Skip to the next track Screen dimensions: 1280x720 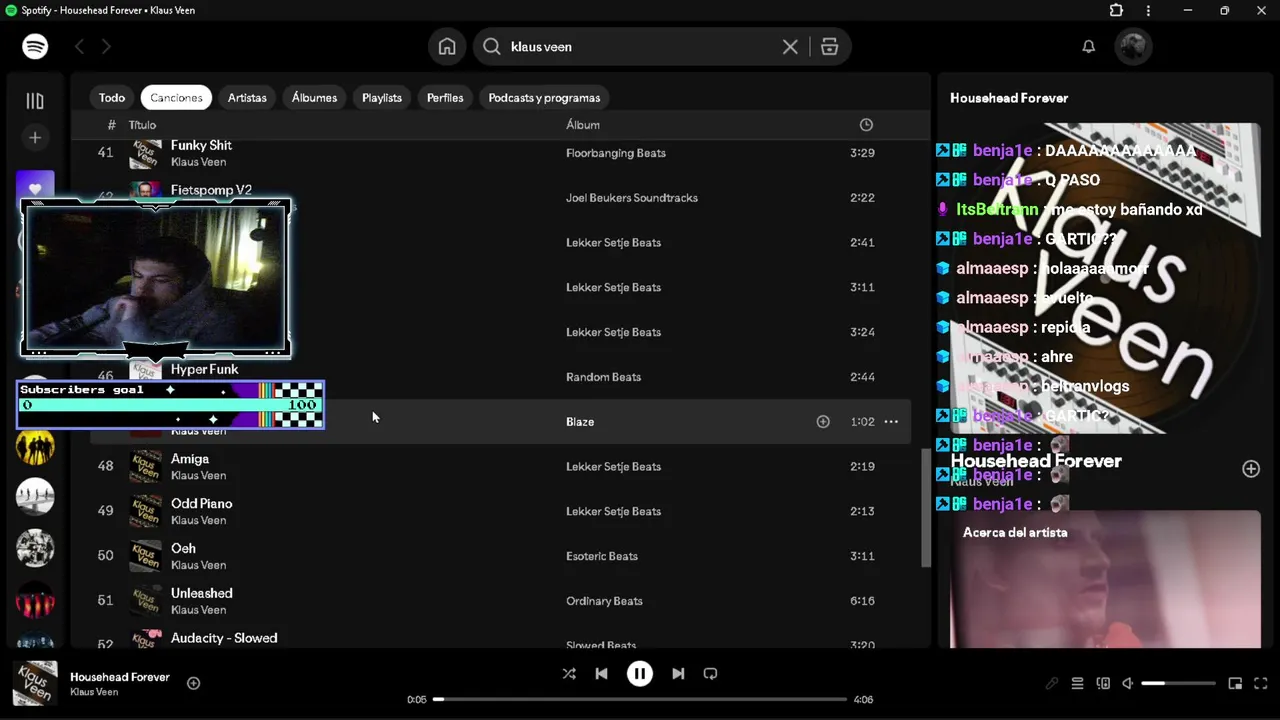tap(678, 674)
